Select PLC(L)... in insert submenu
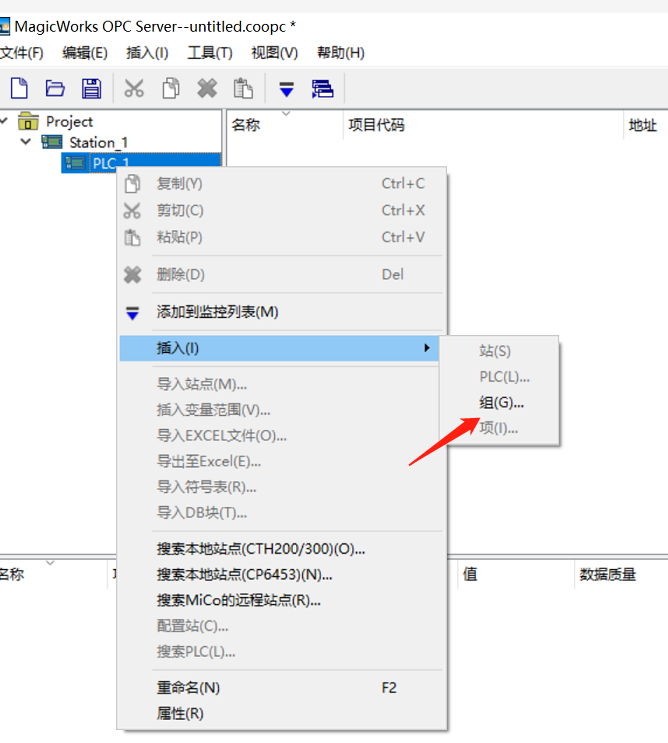Screen dimensions: 668x743 (504, 377)
